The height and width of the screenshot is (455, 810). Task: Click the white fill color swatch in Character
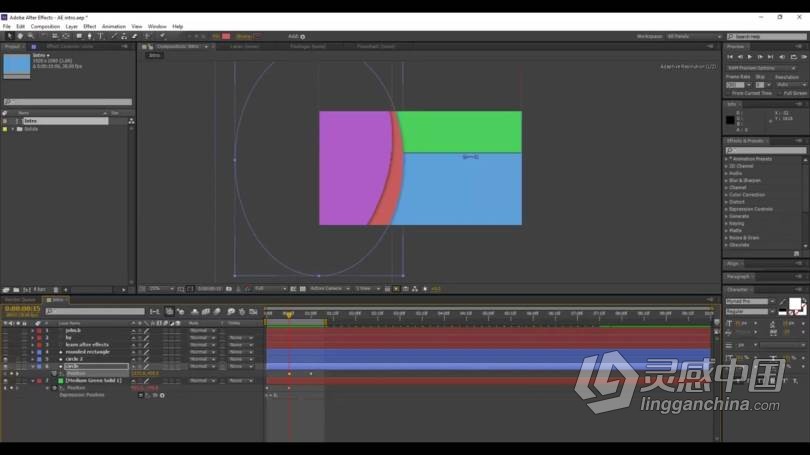point(794,303)
